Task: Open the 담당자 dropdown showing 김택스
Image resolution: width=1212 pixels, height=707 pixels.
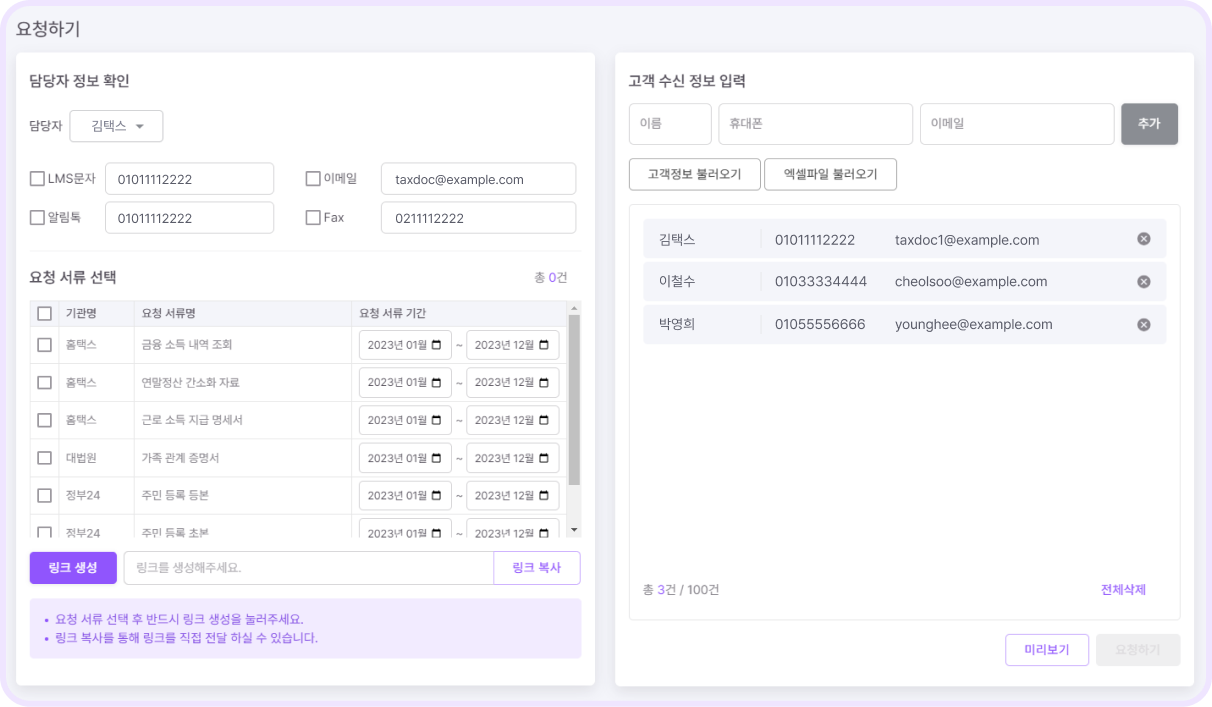Action: pyautogui.click(x=116, y=126)
